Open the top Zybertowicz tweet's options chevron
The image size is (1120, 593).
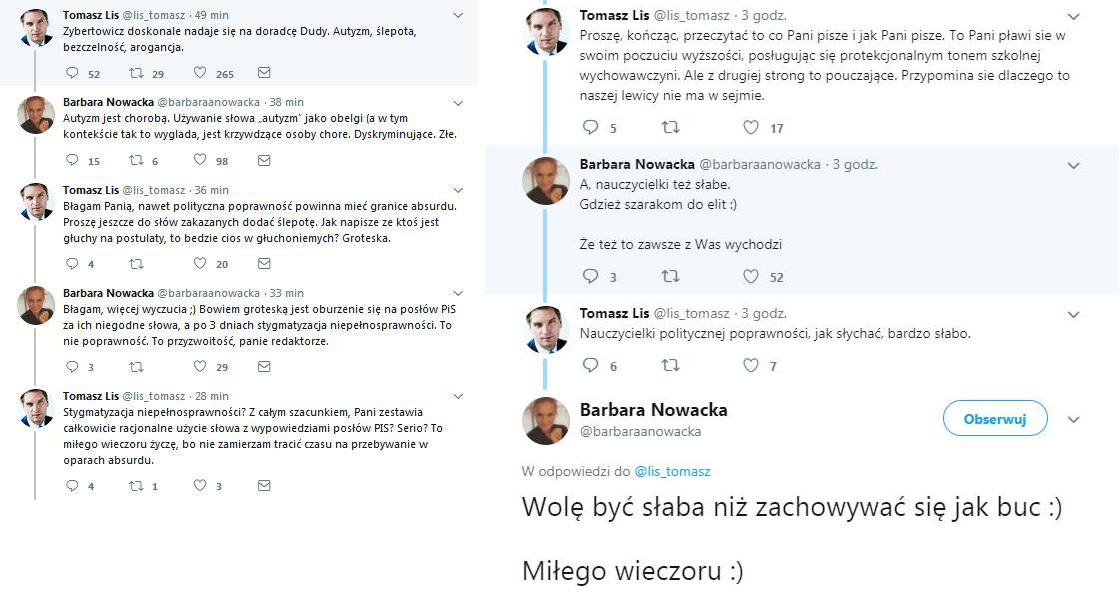click(x=458, y=16)
